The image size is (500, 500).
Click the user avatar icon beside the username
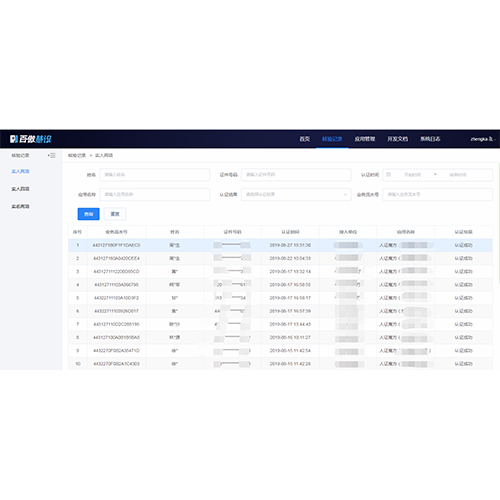tap(491, 139)
